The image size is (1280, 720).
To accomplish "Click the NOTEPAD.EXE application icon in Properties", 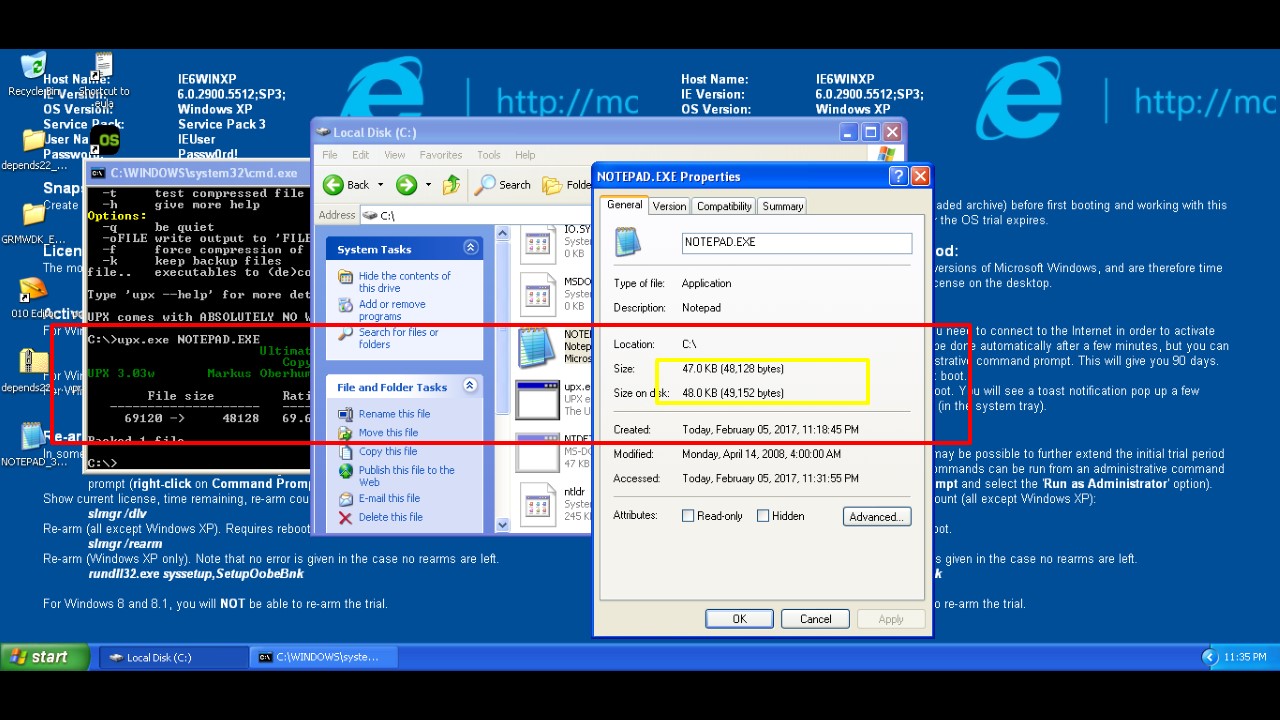I will pos(628,242).
